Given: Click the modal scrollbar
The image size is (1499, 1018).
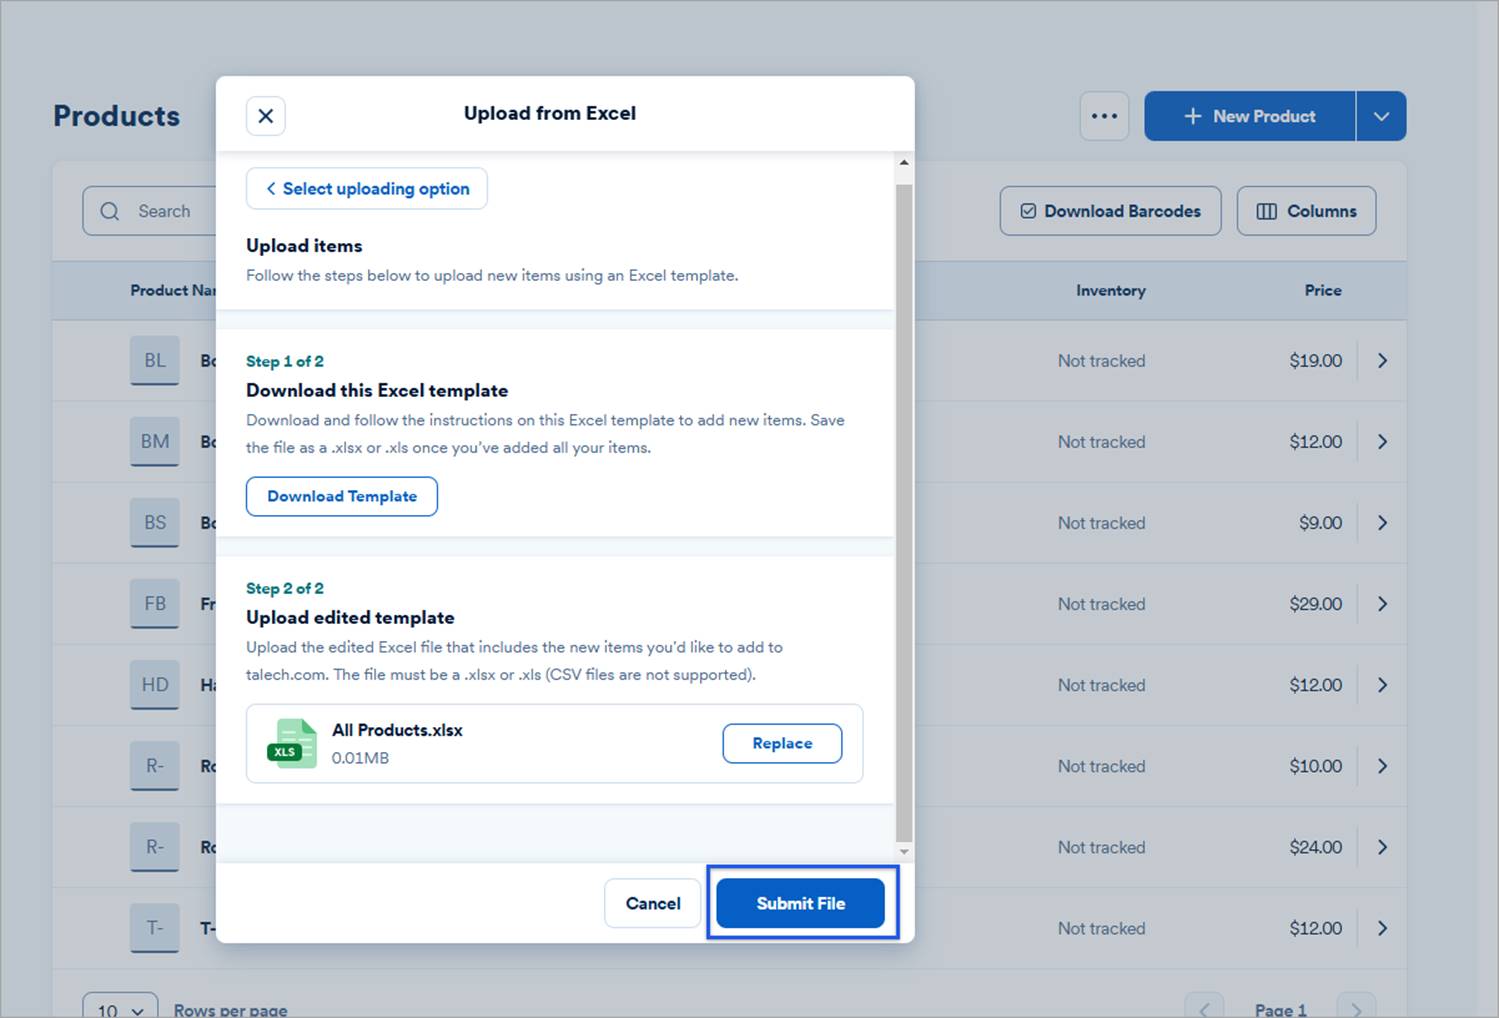Looking at the screenshot, I should [903, 500].
